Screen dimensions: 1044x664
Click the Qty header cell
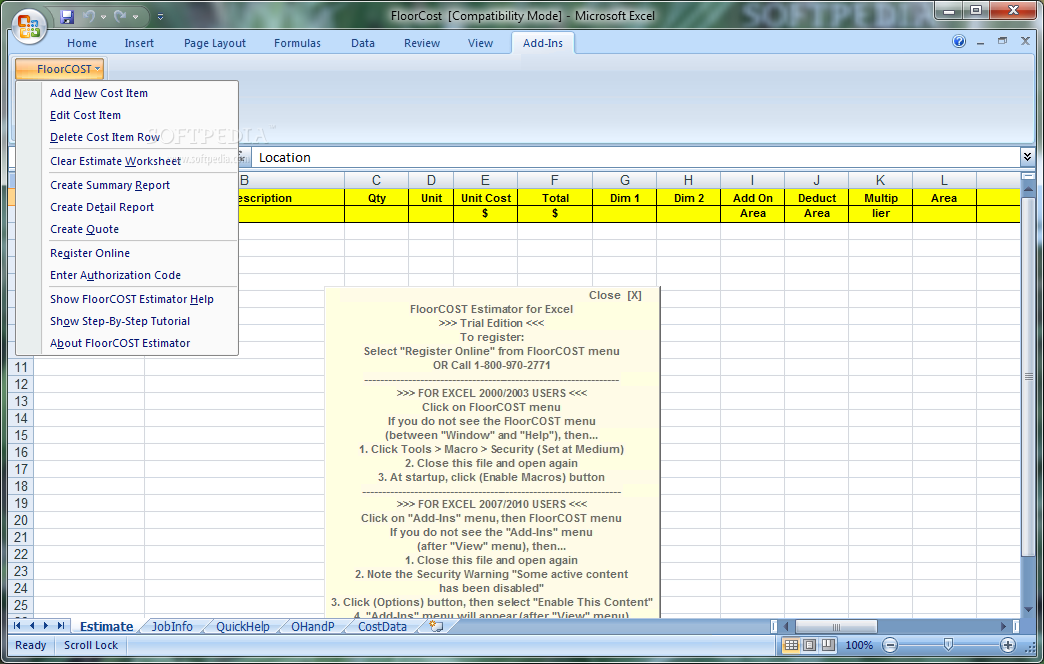pos(376,198)
